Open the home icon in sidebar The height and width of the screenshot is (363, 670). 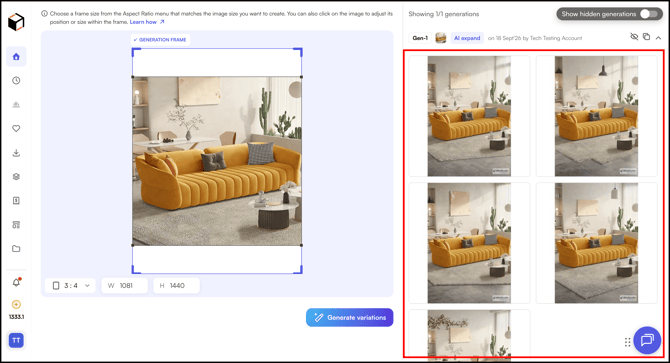pyautogui.click(x=16, y=57)
